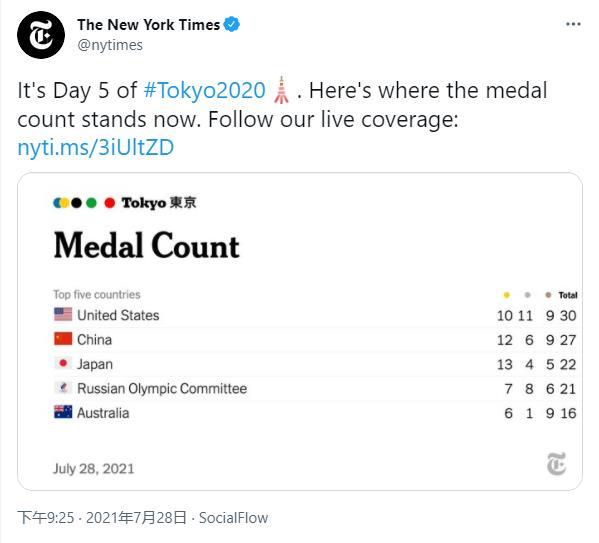Click the Total column header
This screenshot has height=543, width=599.
[x=568, y=295]
